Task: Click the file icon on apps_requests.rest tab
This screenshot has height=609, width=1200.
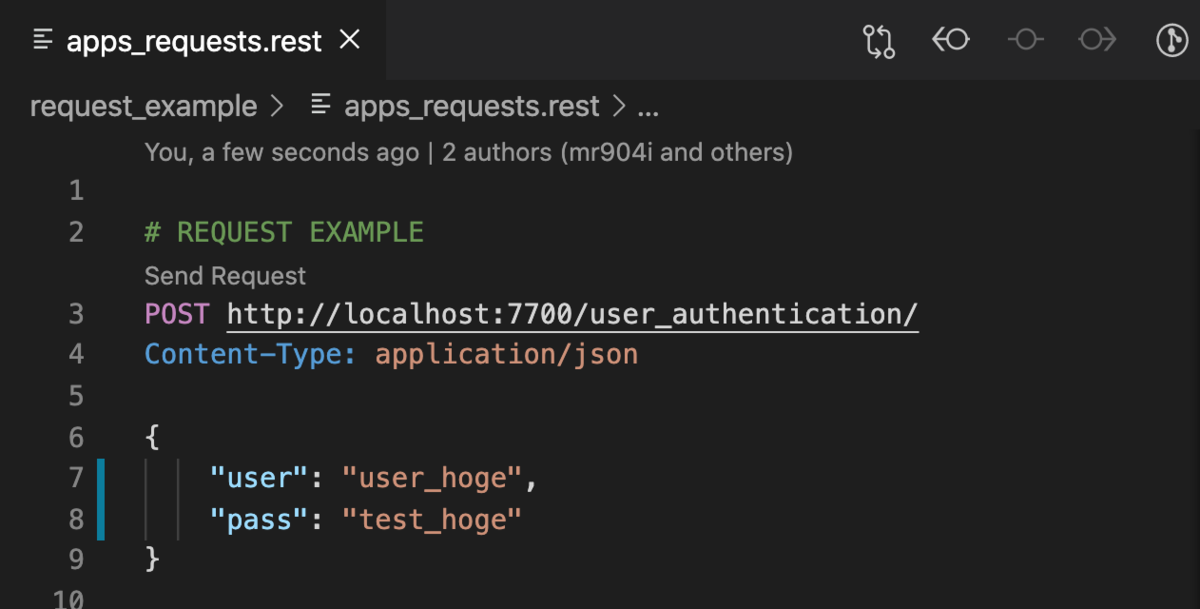Action: [x=42, y=40]
